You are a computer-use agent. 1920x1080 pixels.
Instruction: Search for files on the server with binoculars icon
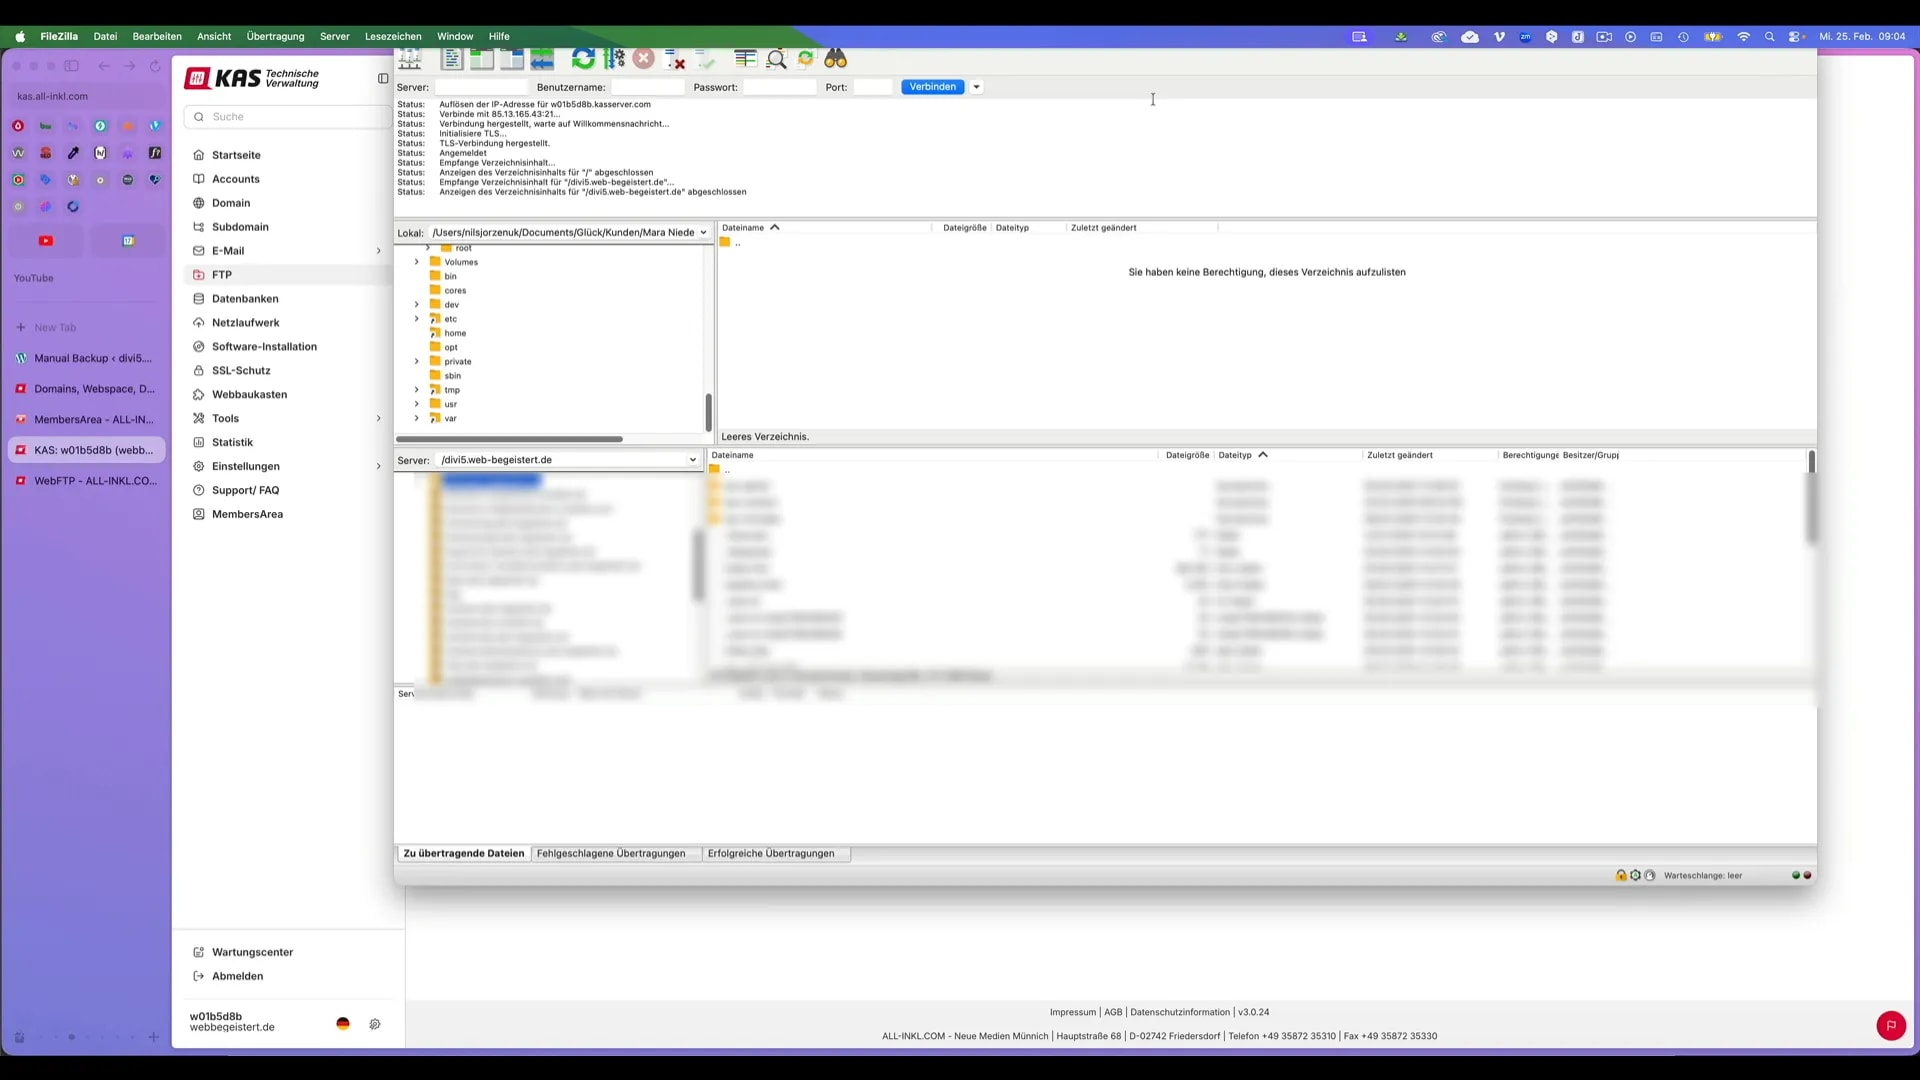(835, 59)
